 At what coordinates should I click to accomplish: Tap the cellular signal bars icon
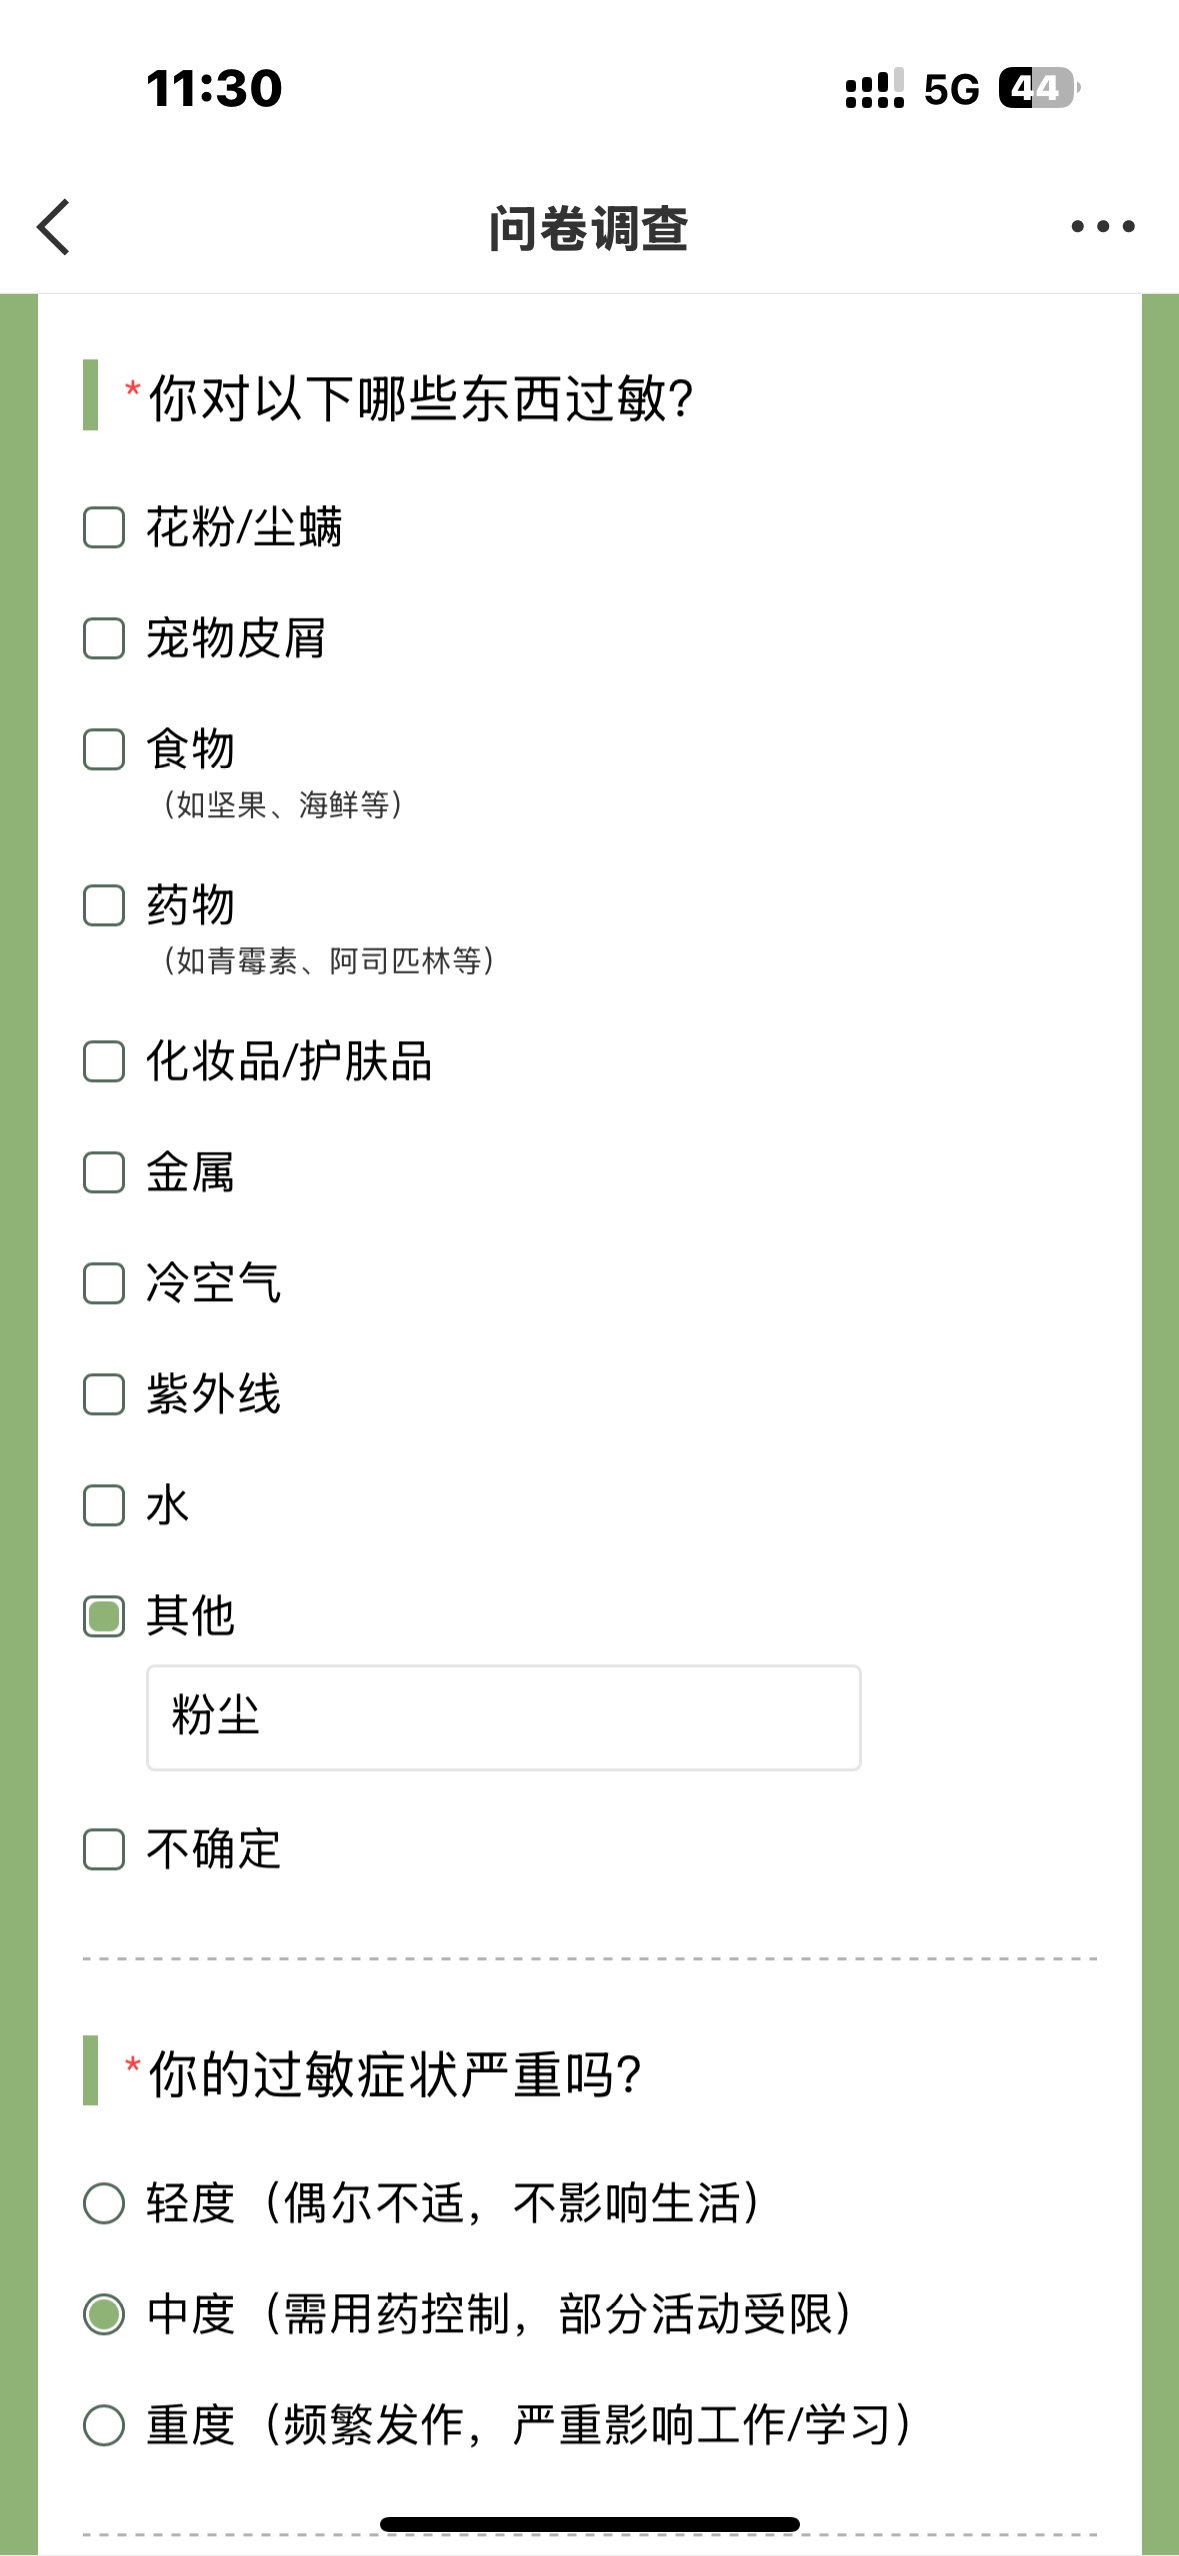pyautogui.click(x=875, y=88)
